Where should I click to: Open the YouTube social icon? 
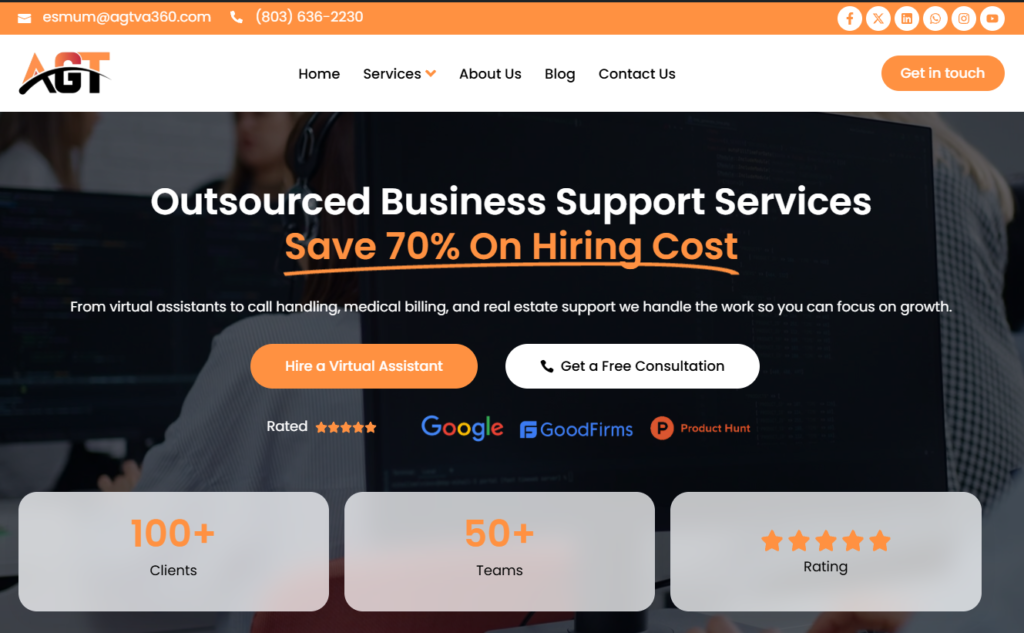tap(992, 18)
